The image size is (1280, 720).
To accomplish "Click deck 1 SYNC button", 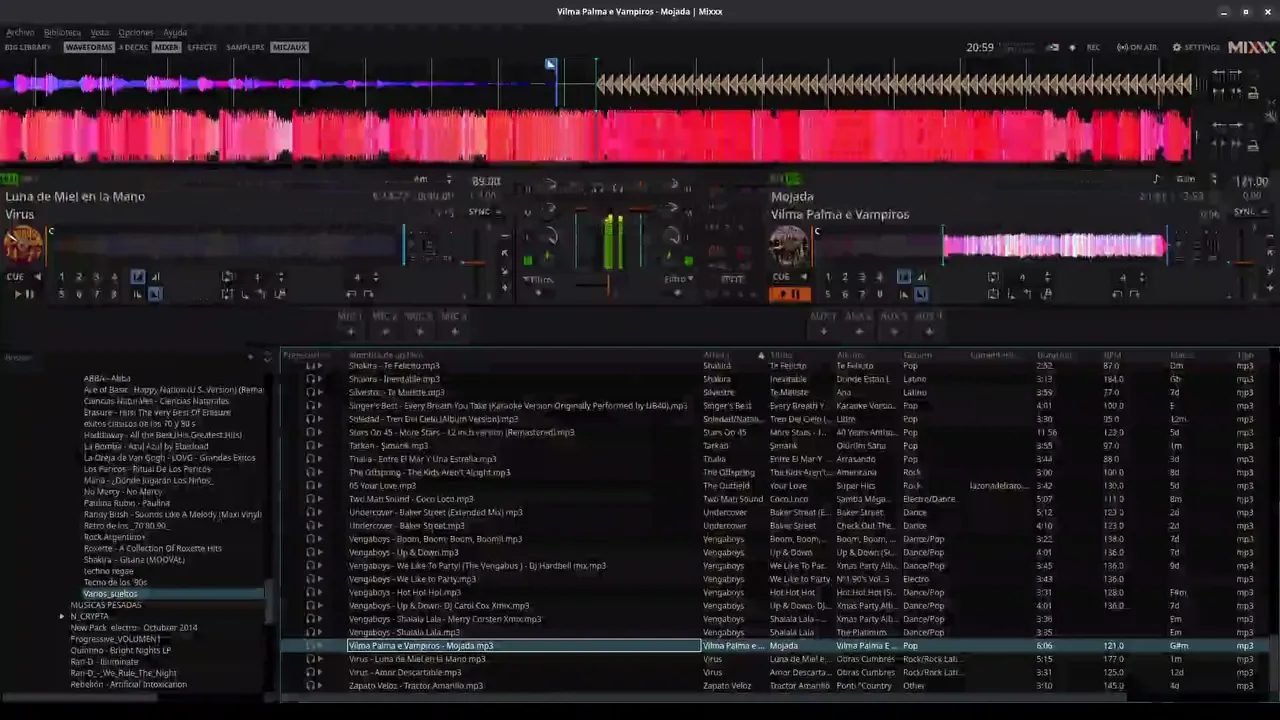I will (x=481, y=212).
